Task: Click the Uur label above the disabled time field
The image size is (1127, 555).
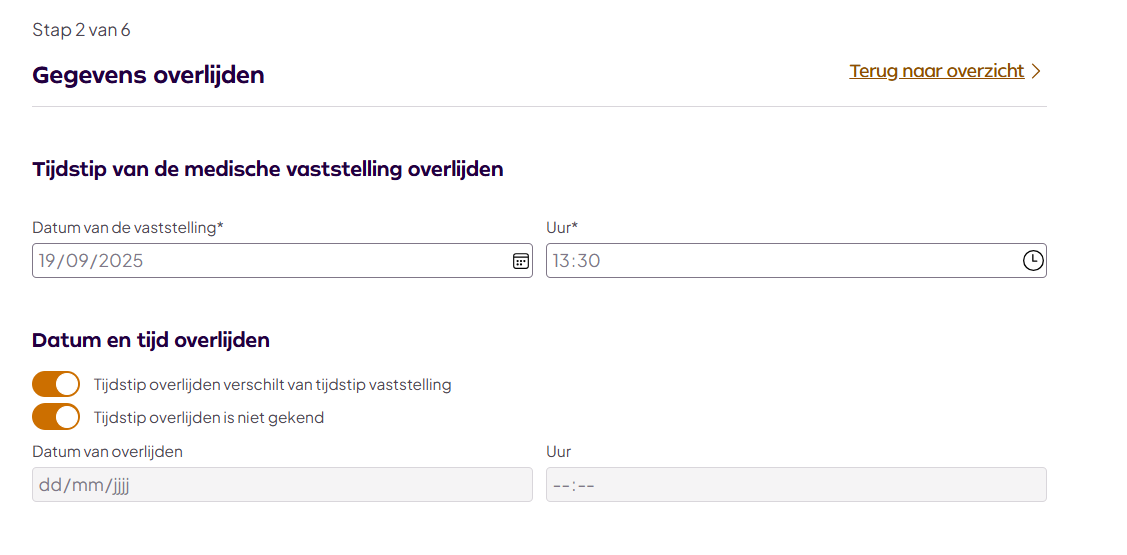Action: (x=558, y=451)
